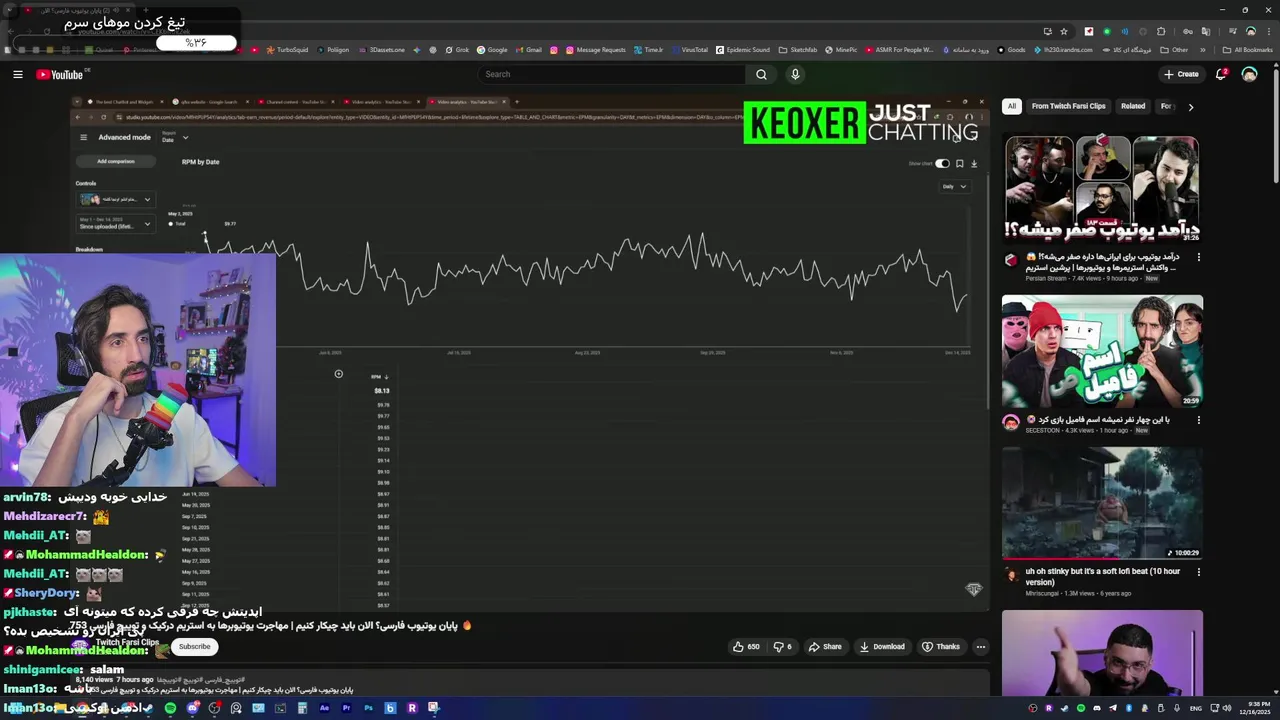This screenshot has height=720, width=1280.
Task: Select the Related filter chip
Action: click(1133, 106)
